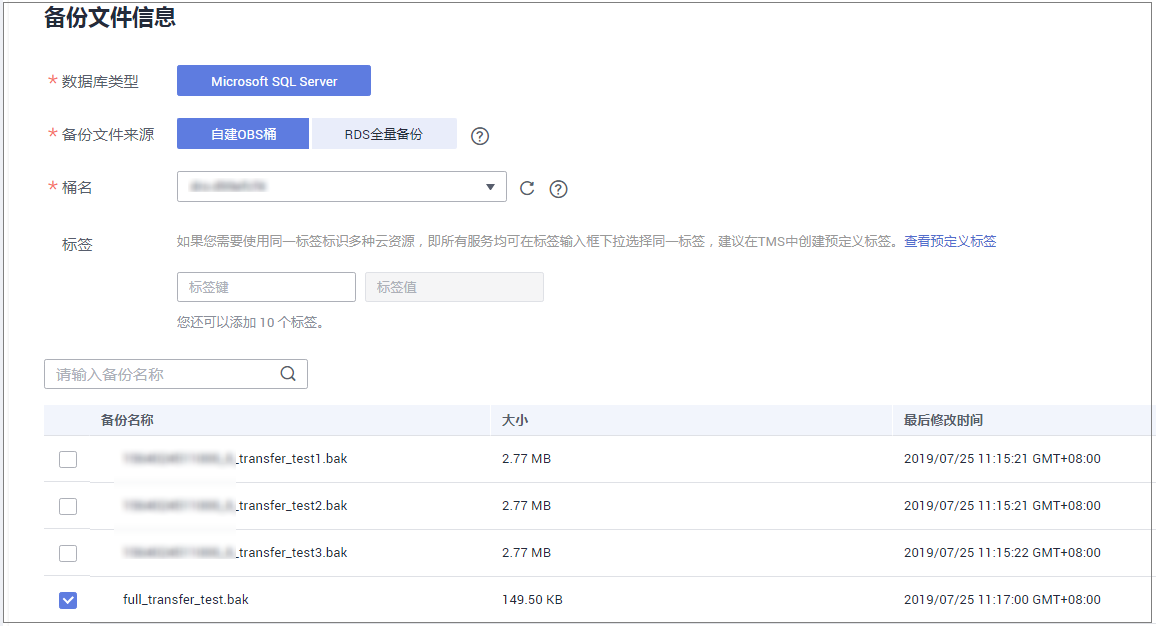Uncheck the full_transfer_test.bak checkbox
The height and width of the screenshot is (626, 1156).
click(68, 600)
